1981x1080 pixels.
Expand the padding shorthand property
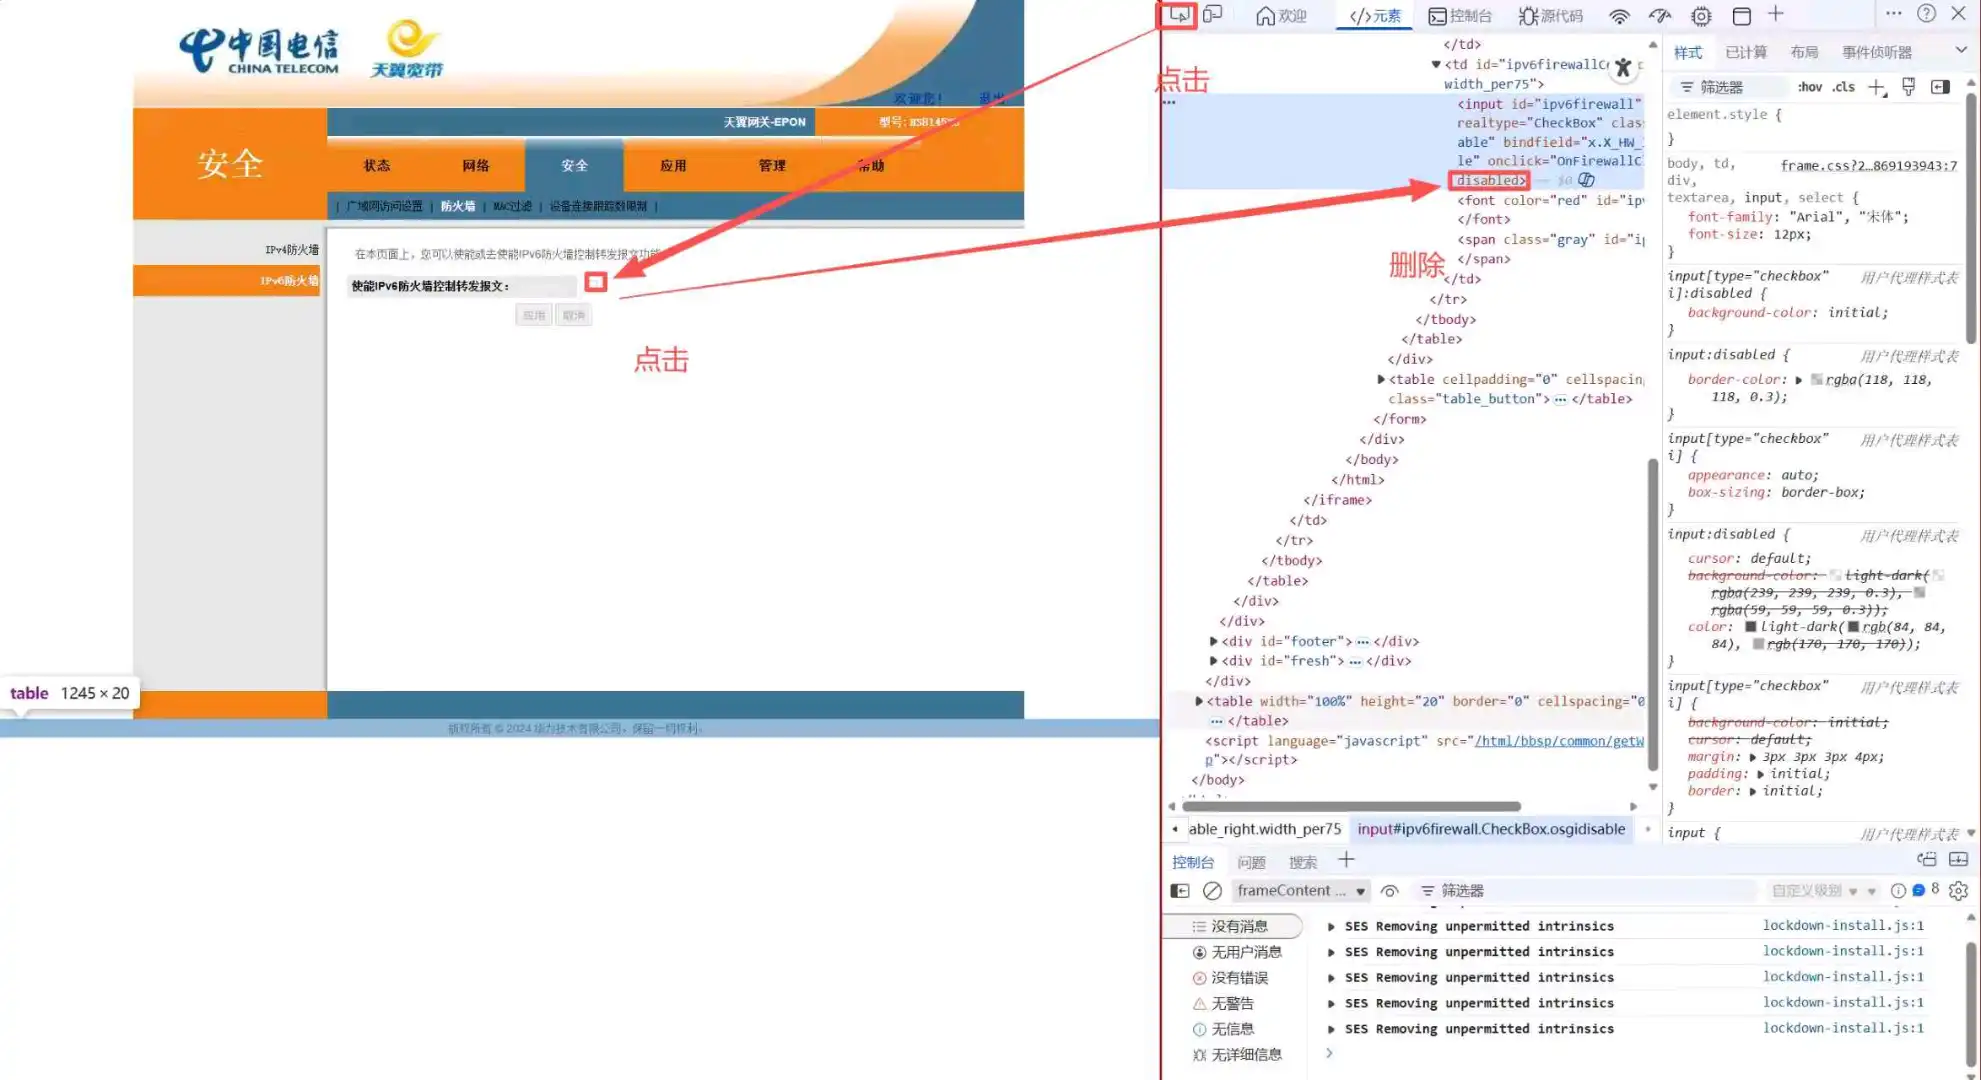[x=1761, y=775]
